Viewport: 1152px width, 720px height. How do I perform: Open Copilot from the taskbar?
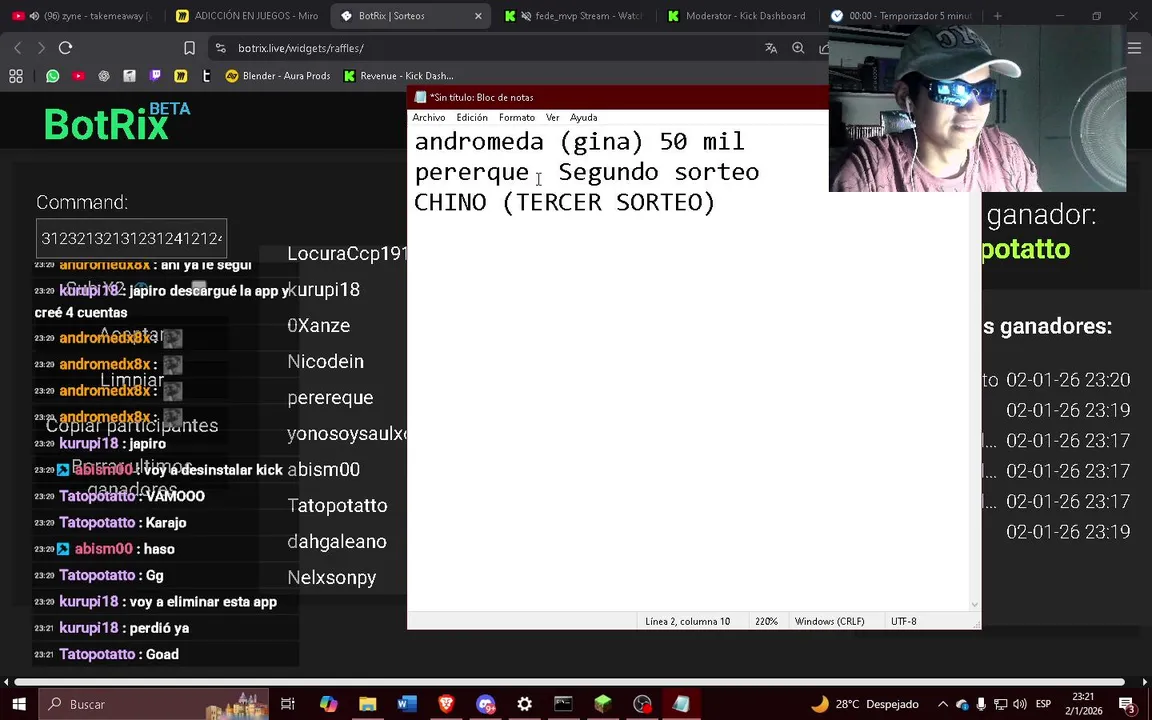tap(328, 704)
